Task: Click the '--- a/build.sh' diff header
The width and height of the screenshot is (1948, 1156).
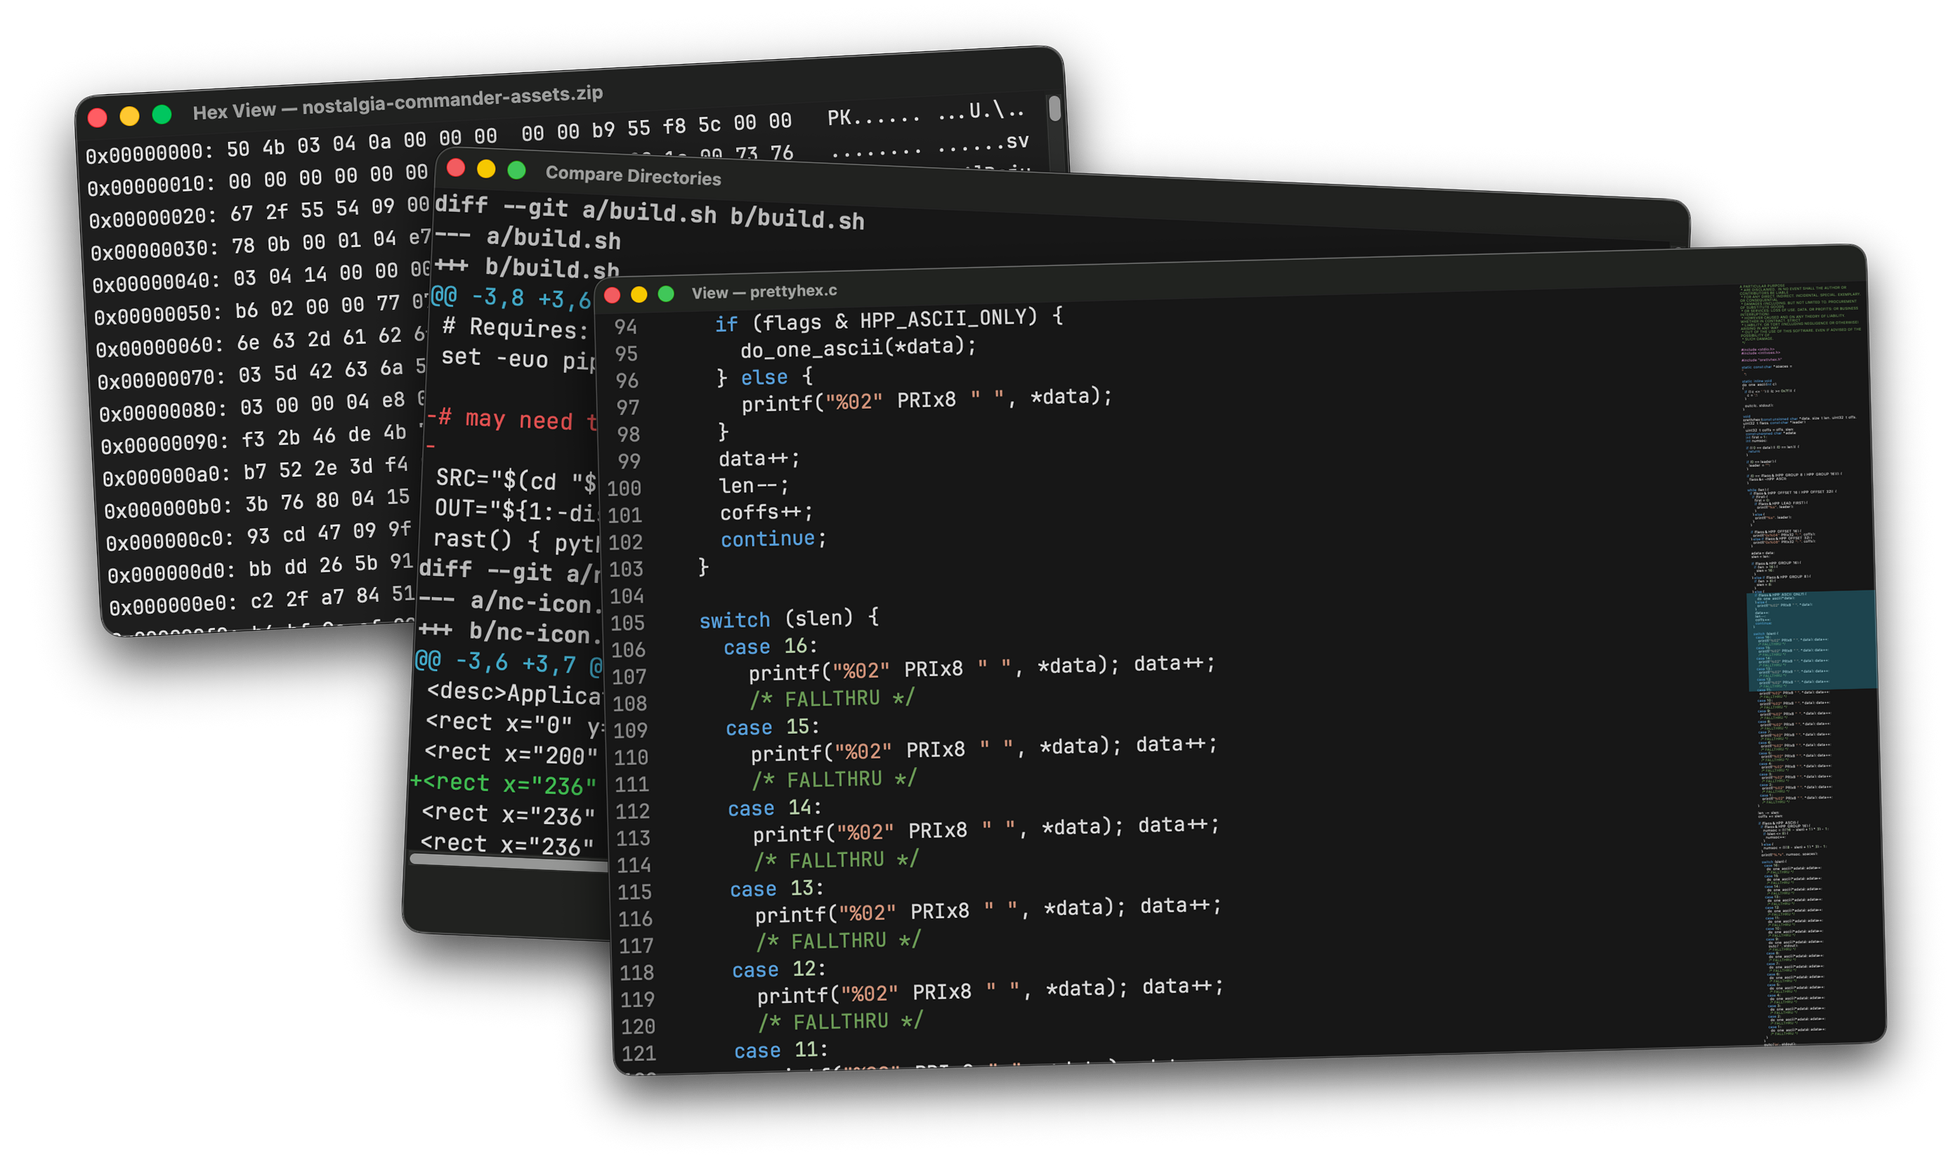Action: pos(528,238)
